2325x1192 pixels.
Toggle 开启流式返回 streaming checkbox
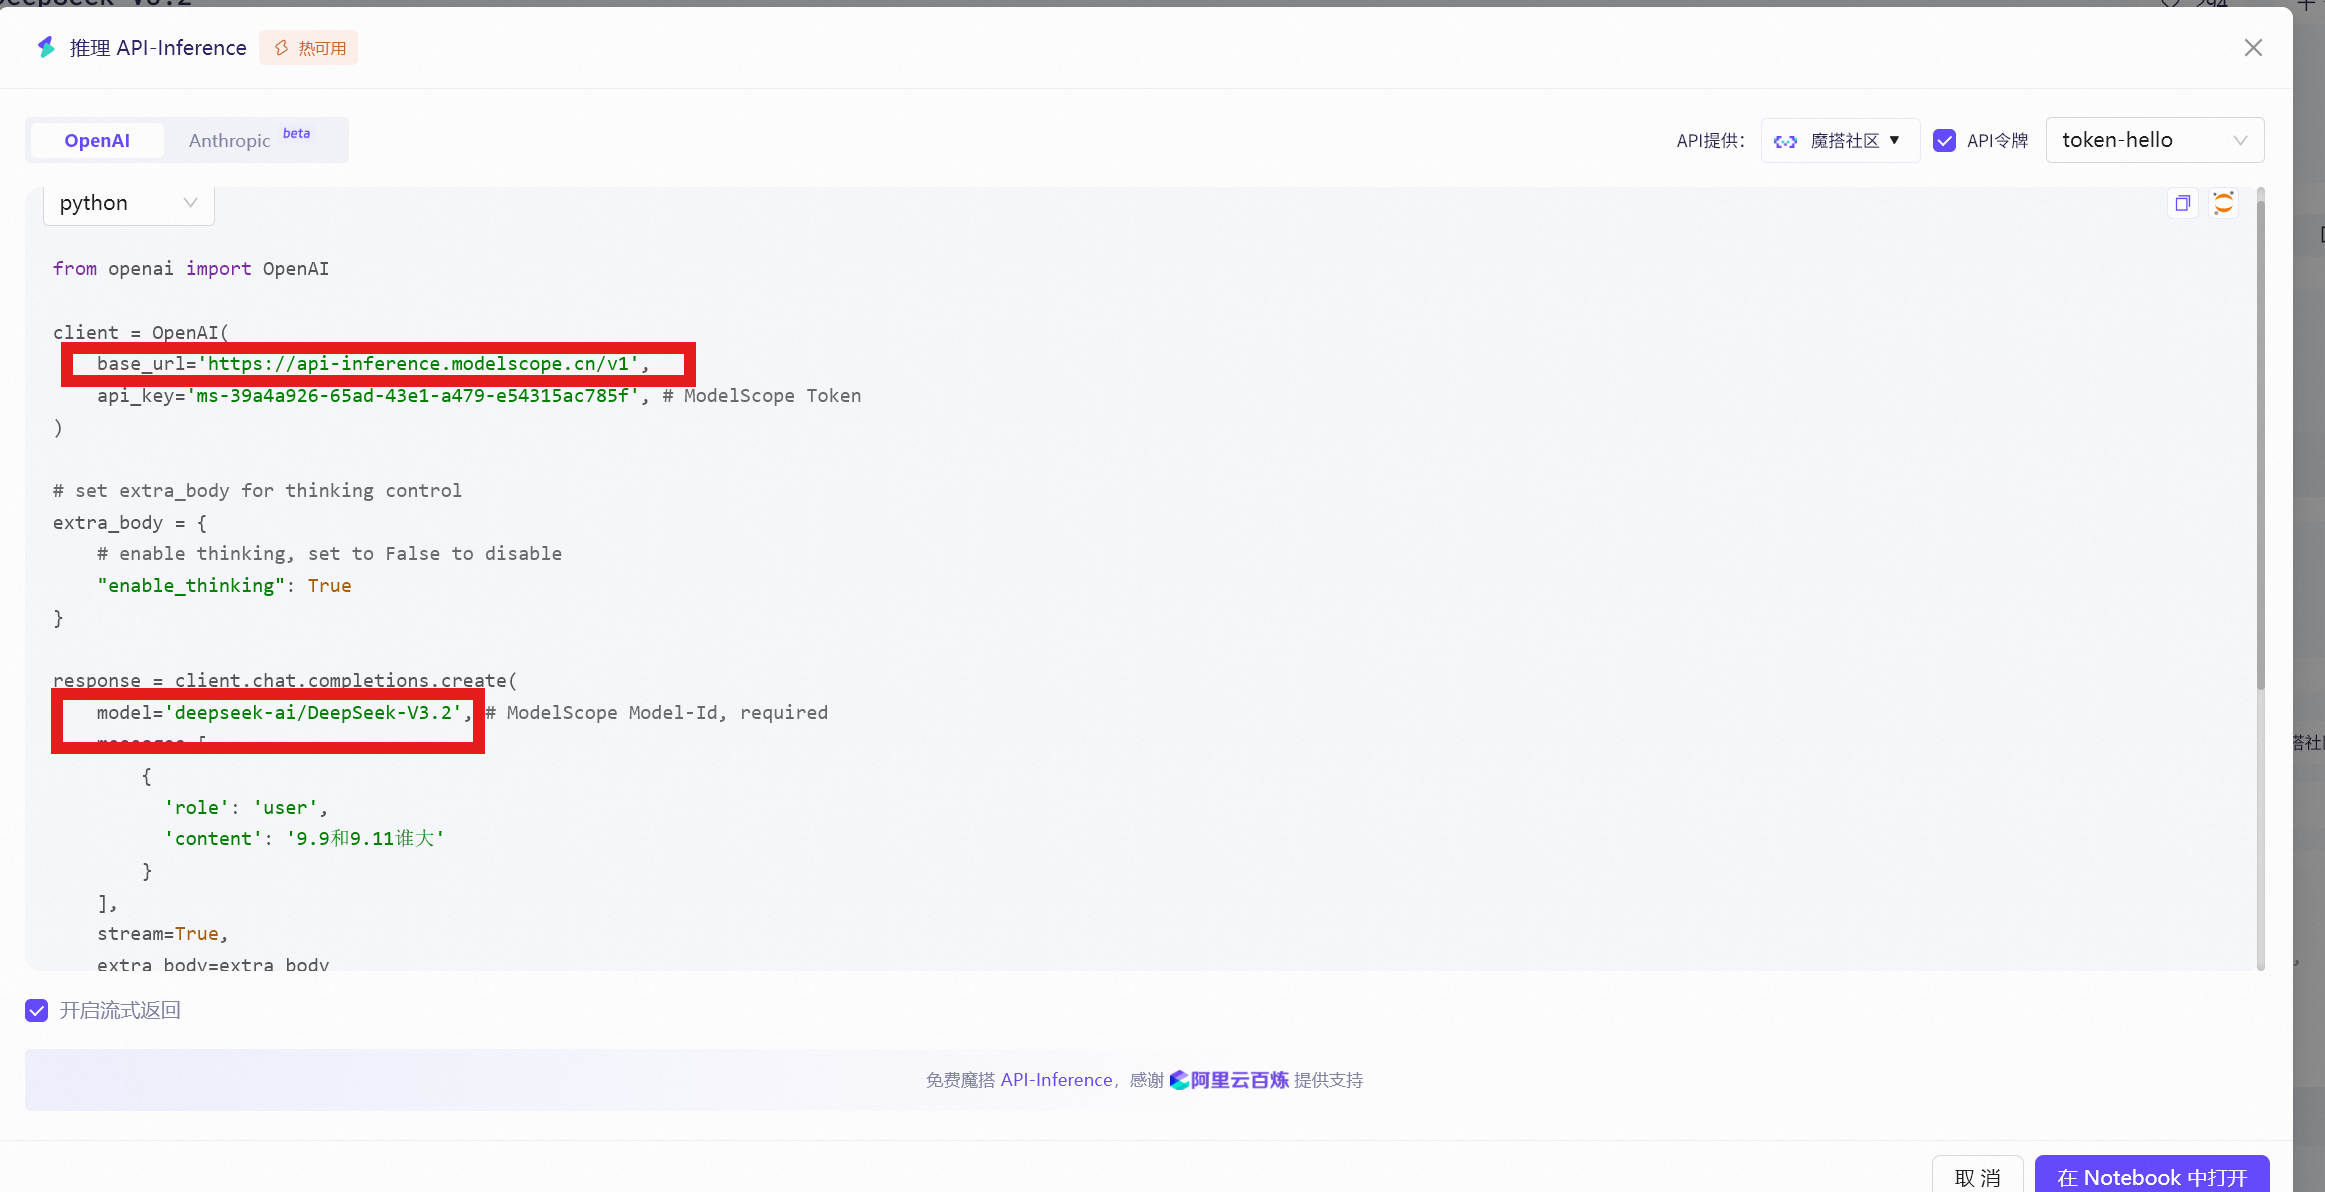[37, 1010]
